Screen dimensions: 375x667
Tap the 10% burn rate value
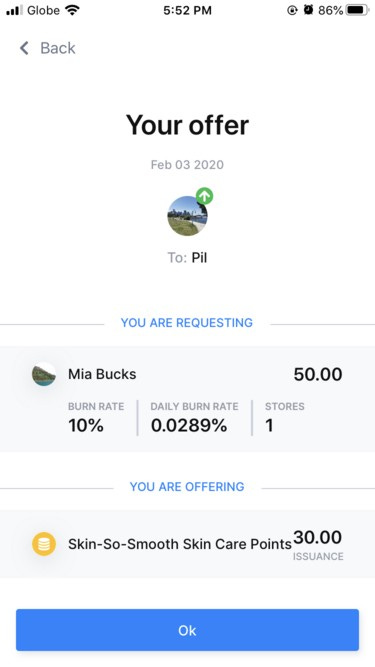click(86, 425)
